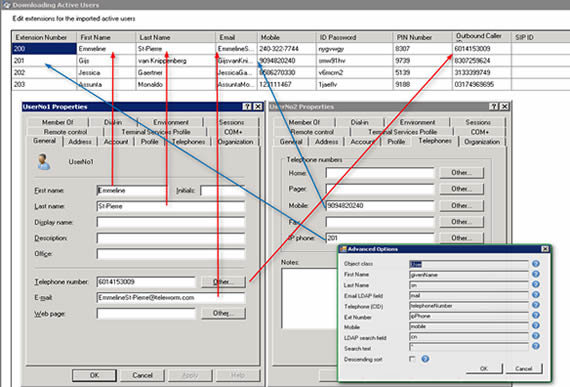Select COM+ tab in UserNo2 Properties
The image size is (570, 387).
(x=480, y=132)
